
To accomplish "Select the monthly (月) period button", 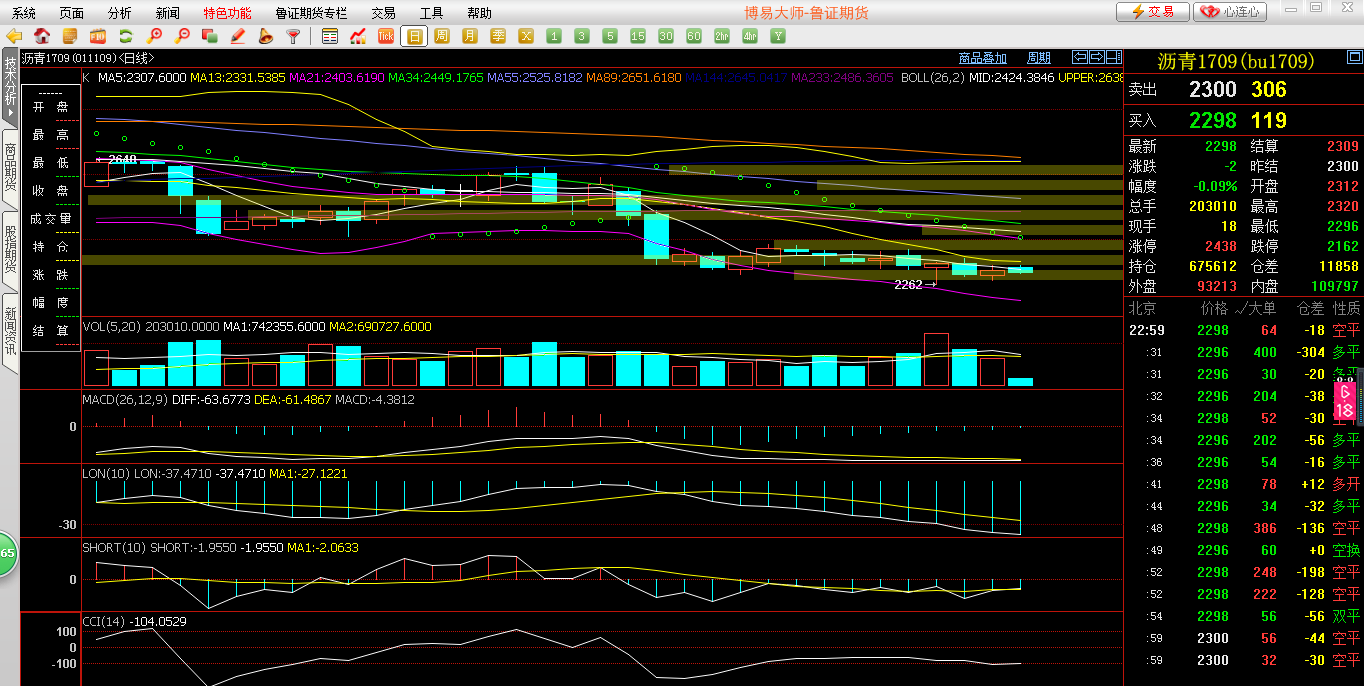I will (470, 36).
